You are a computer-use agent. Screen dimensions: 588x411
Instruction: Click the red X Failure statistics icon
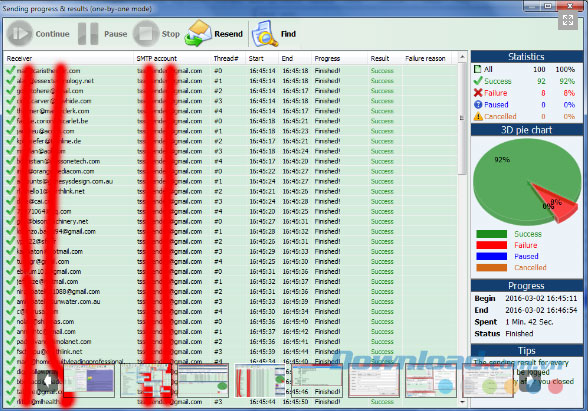478,93
